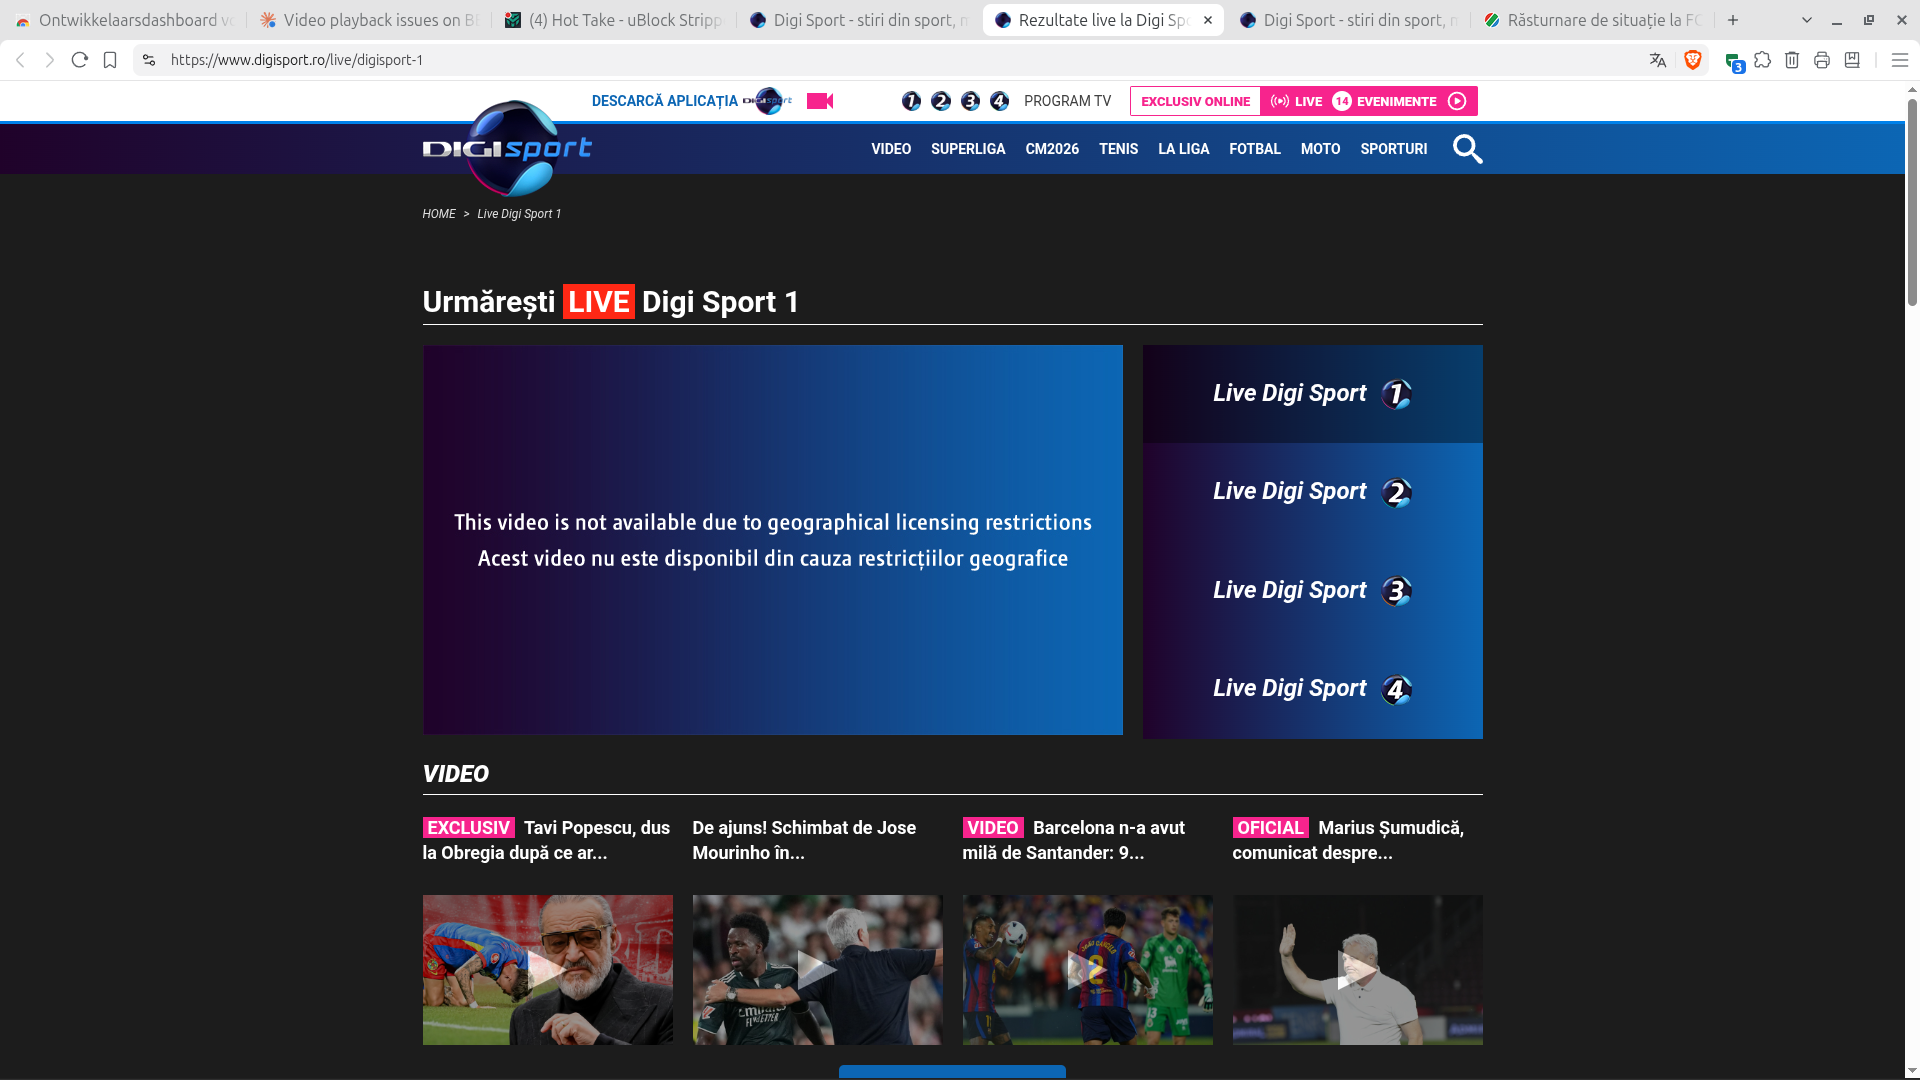Image resolution: width=1920 pixels, height=1080 pixels.
Task: Click HOME in the breadcrumb
Action: (439, 214)
